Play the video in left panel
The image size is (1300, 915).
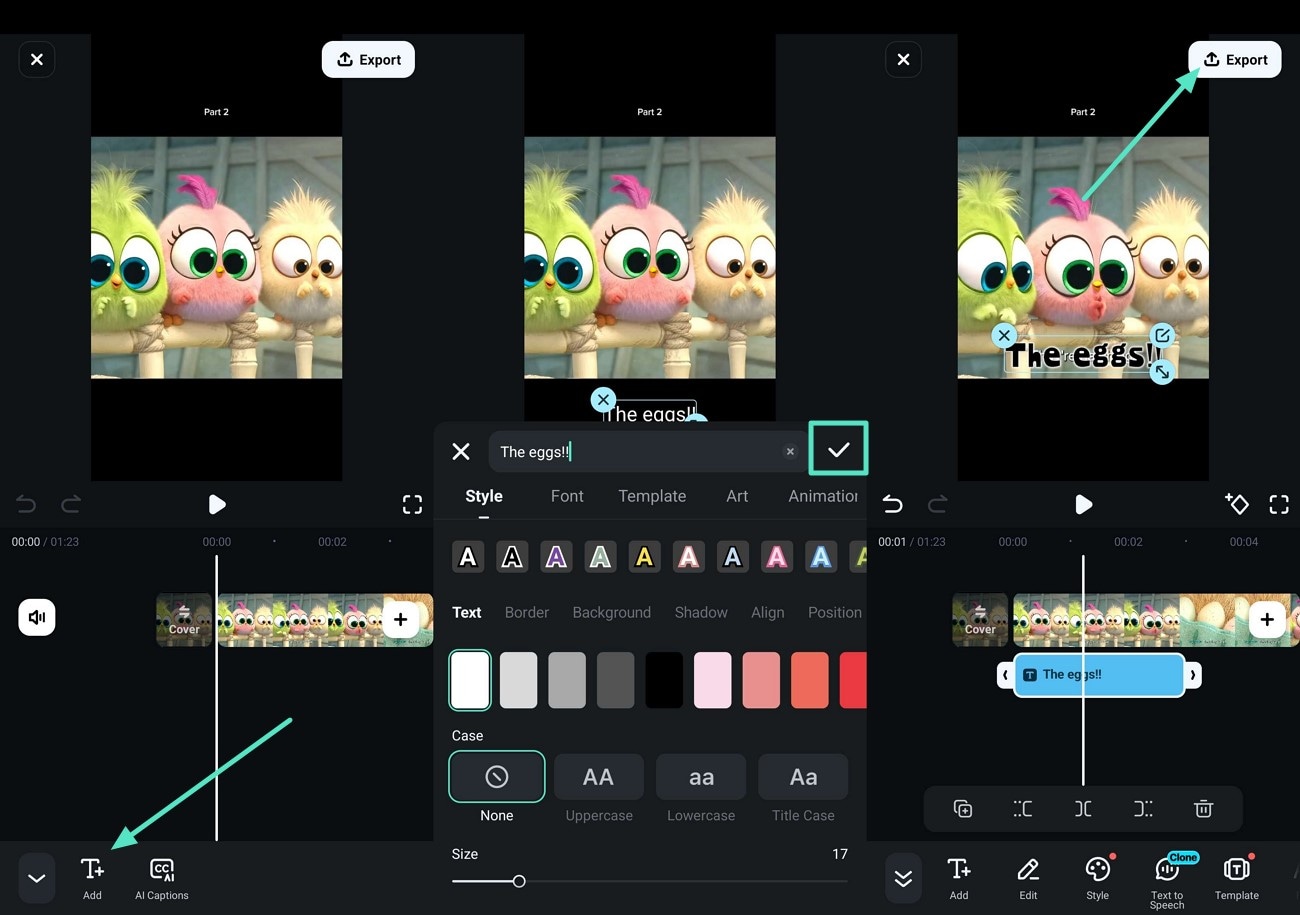(217, 505)
